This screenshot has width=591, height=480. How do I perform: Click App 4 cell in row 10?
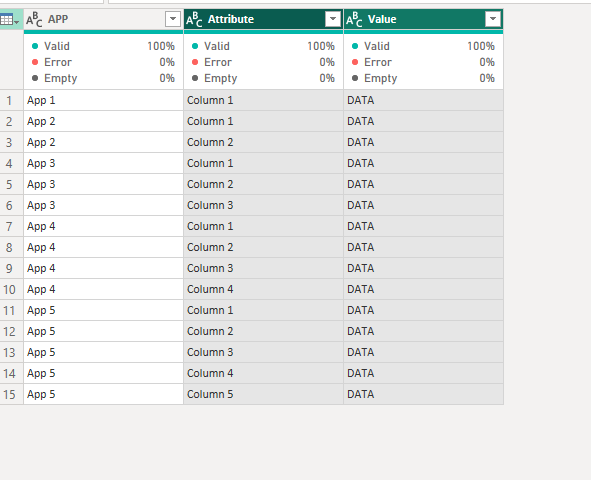tap(103, 289)
